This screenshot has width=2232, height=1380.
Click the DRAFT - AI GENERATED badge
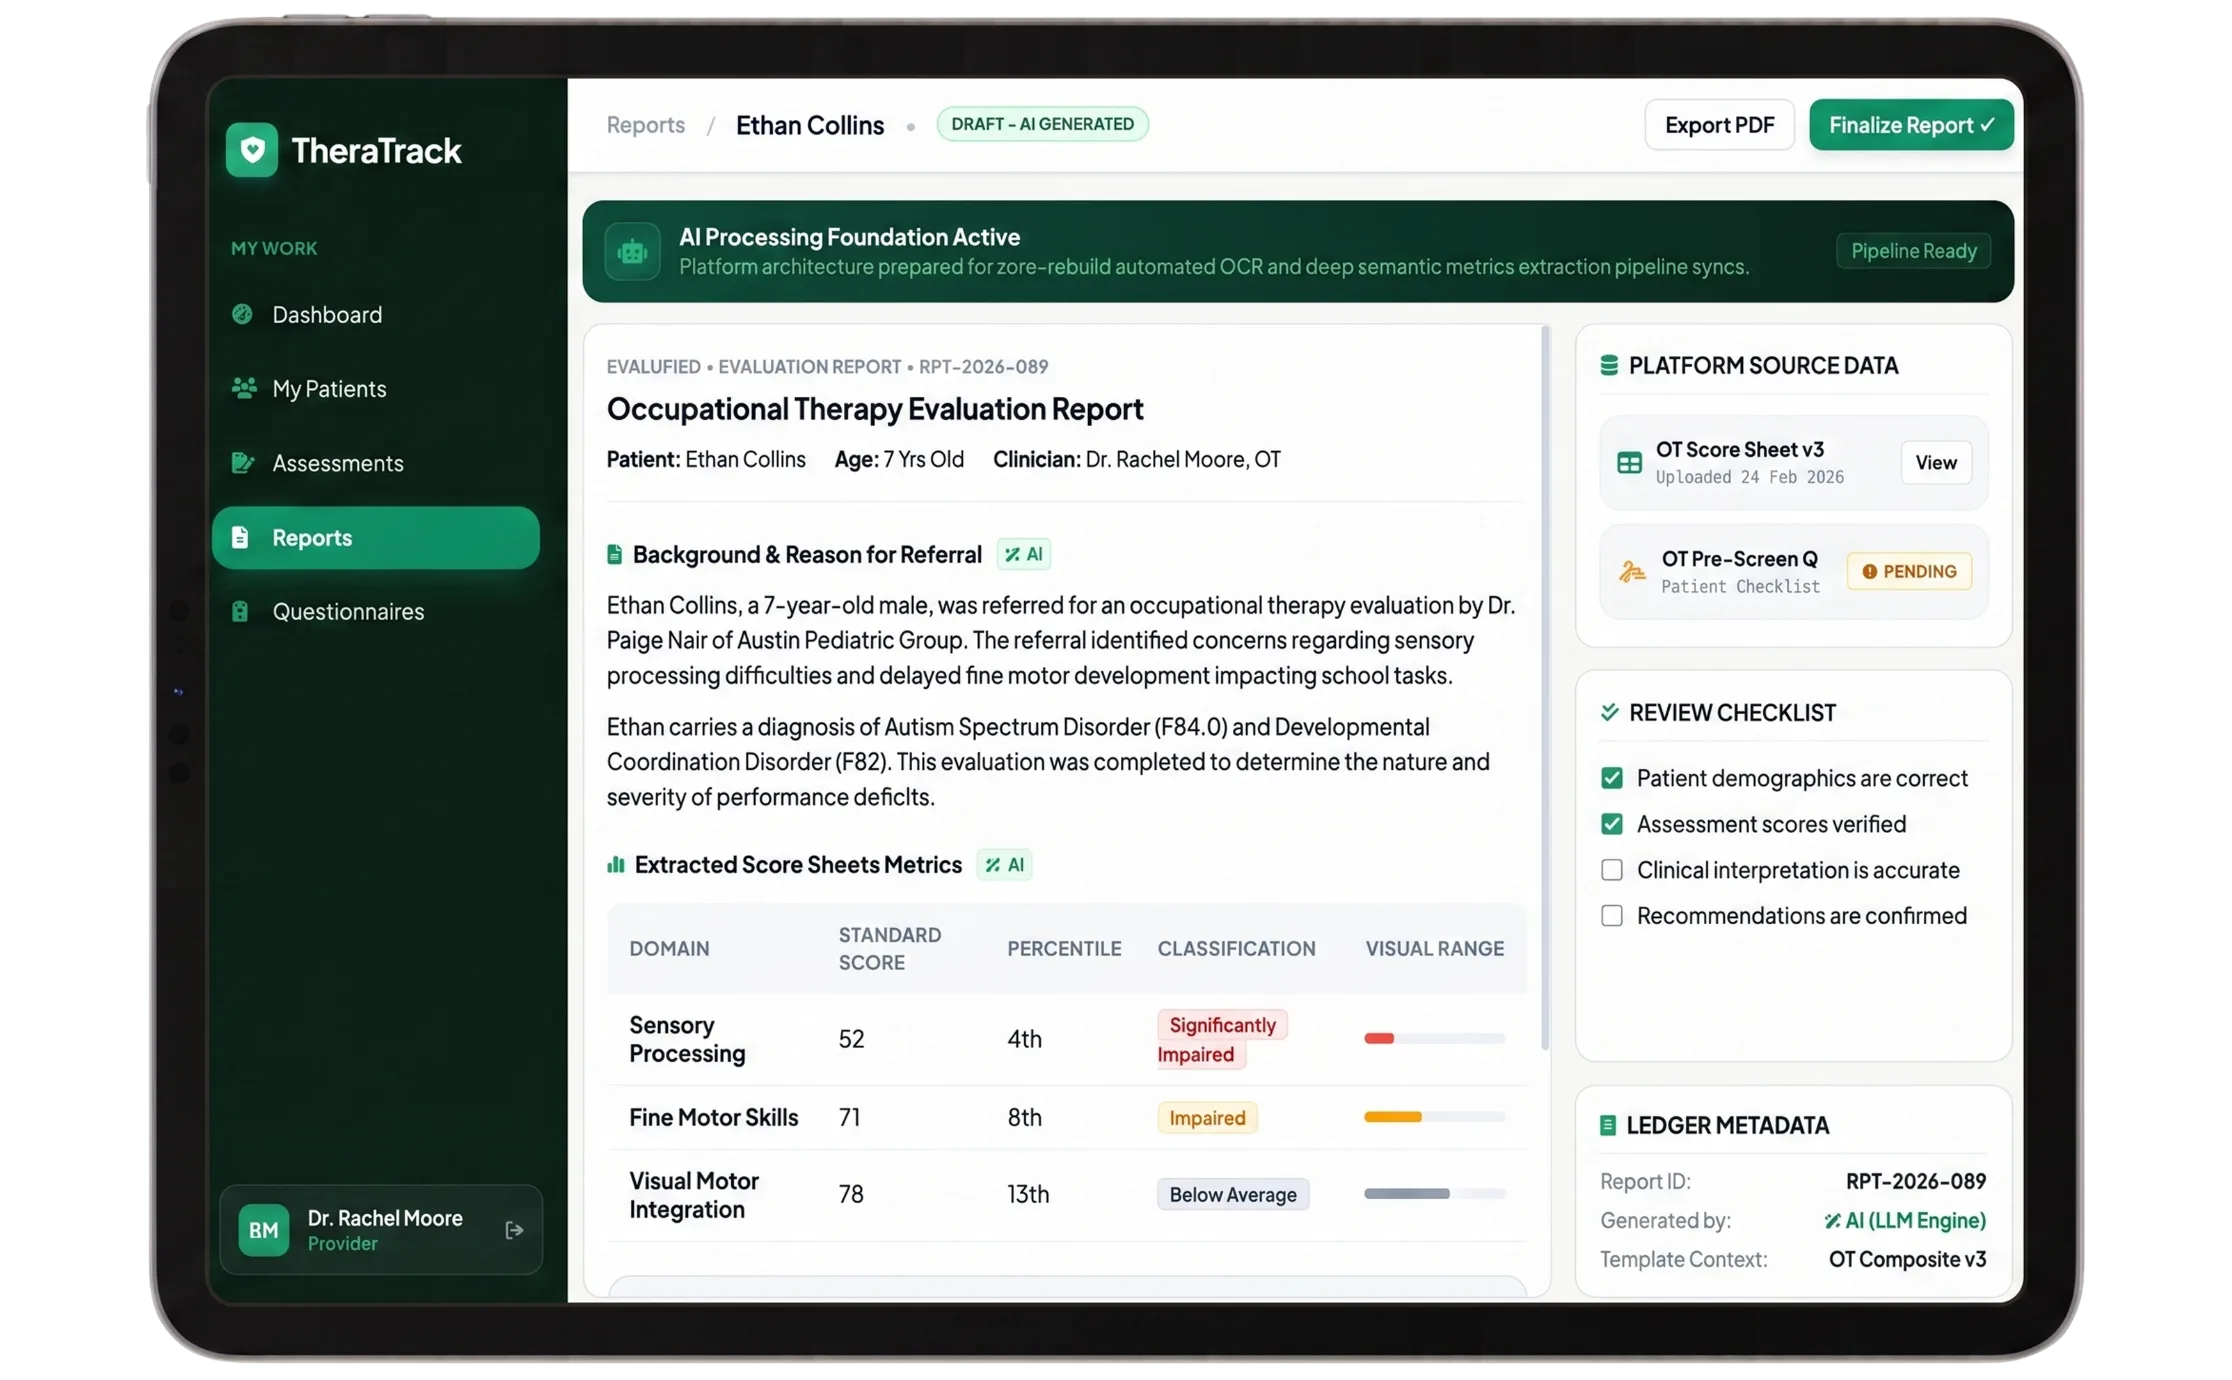[x=1042, y=124]
